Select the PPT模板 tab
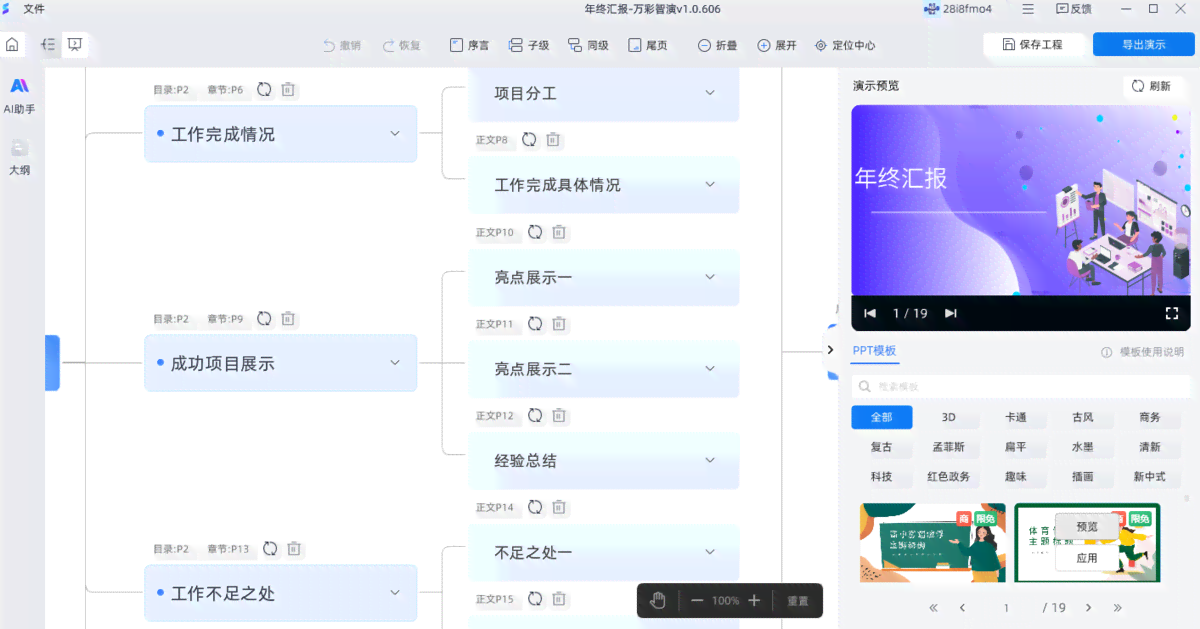This screenshot has width=1200, height=629. (874, 351)
